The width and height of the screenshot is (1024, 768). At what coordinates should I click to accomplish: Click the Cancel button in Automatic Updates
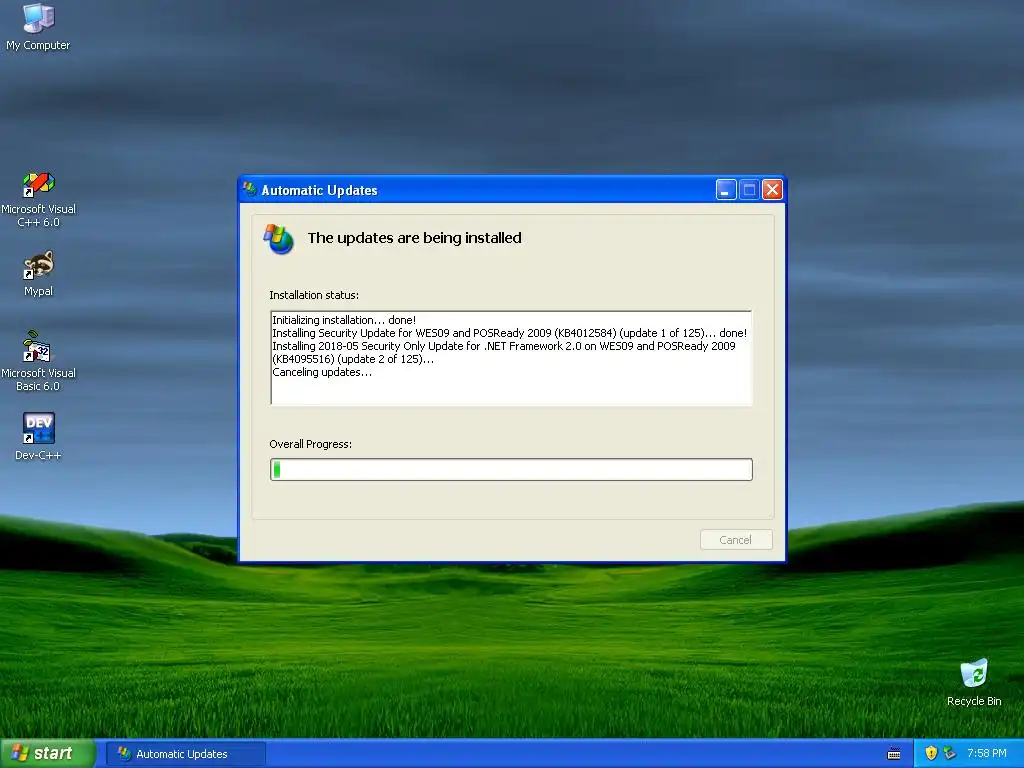click(736, 539)
